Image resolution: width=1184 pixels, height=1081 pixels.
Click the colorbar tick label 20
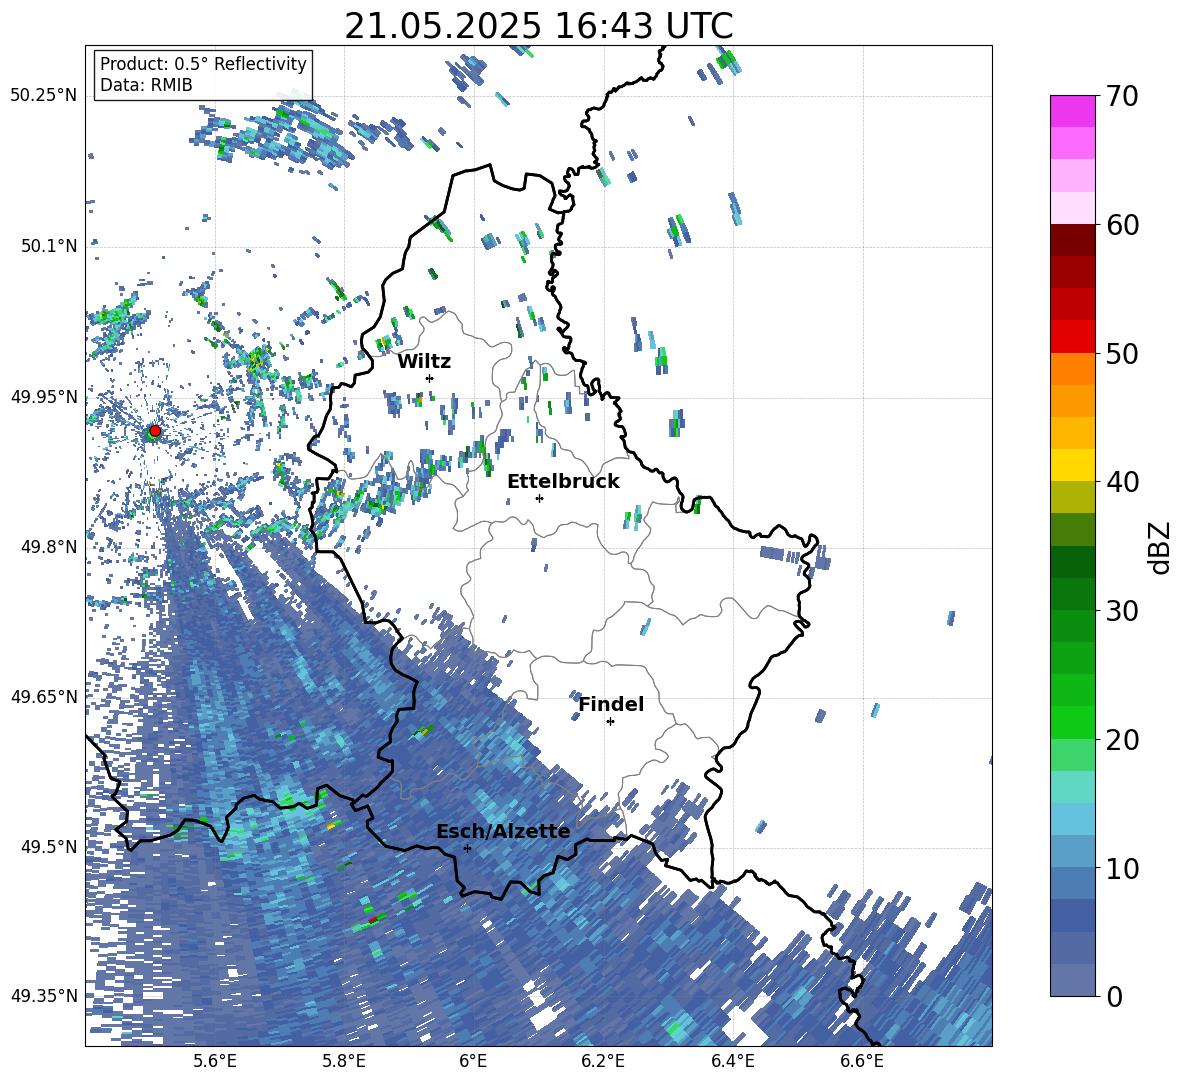[x=1122, y=739]
